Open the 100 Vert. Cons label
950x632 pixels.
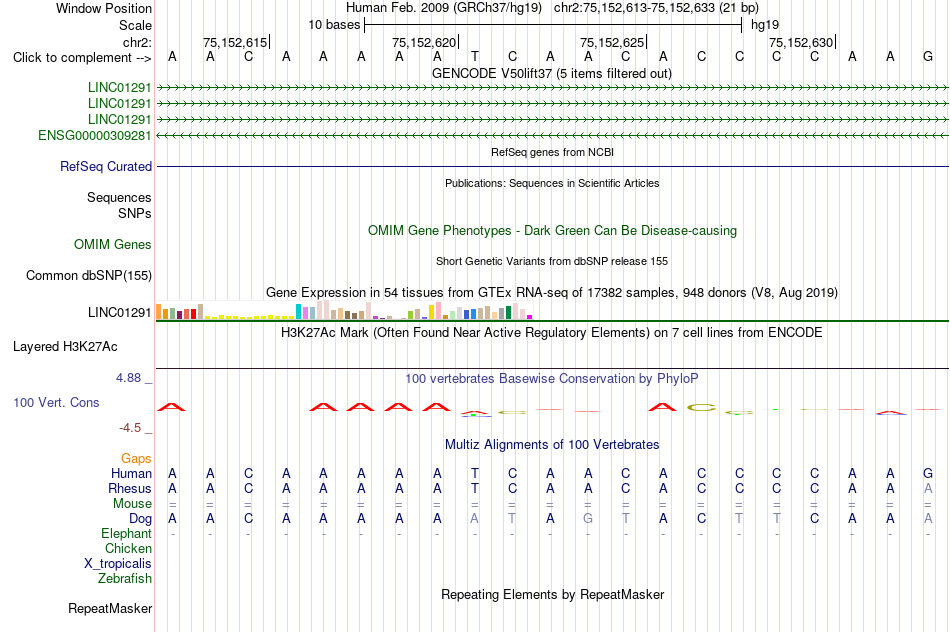click(x=56, y=402)
